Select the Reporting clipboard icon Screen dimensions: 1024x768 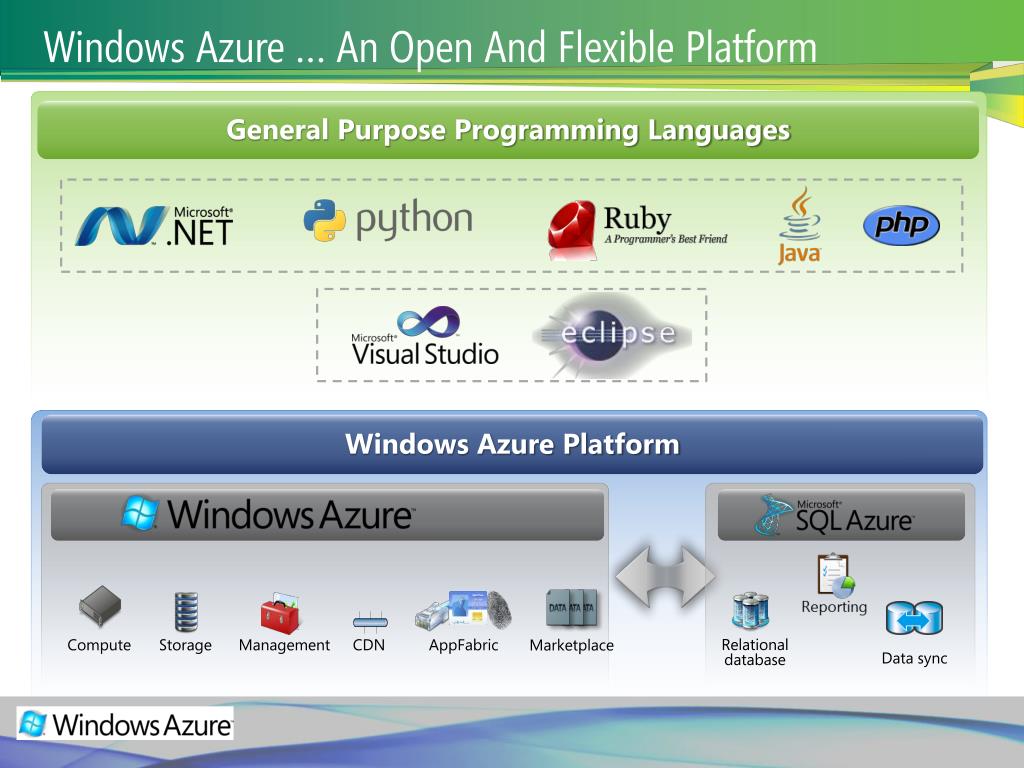click(x=835, y=575)
